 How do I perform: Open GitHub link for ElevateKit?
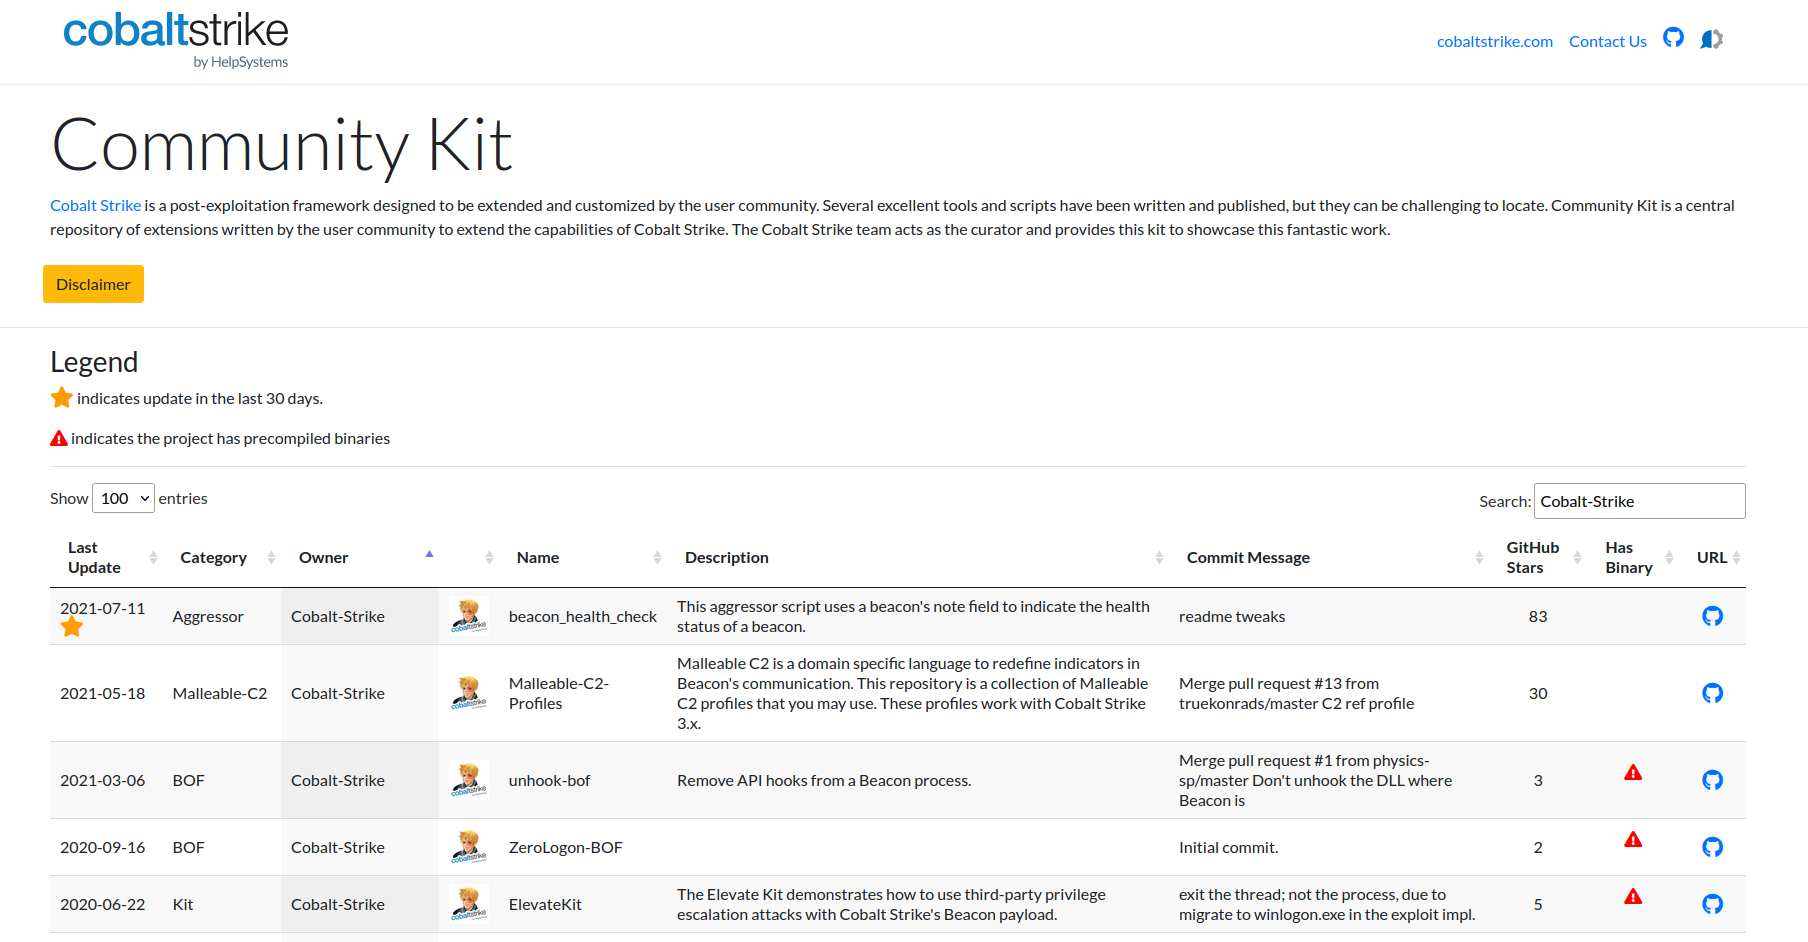tap(1712, 904)
